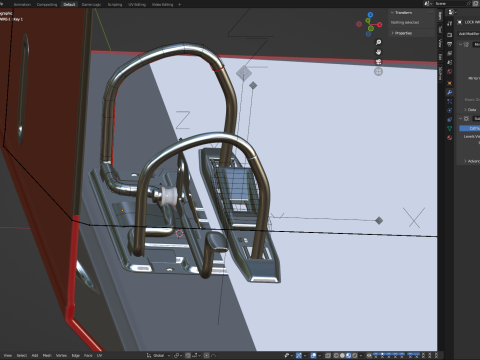Collapse the first modifier panel
This screenshot has height=360, width=480.
click(x=460, y=44)
